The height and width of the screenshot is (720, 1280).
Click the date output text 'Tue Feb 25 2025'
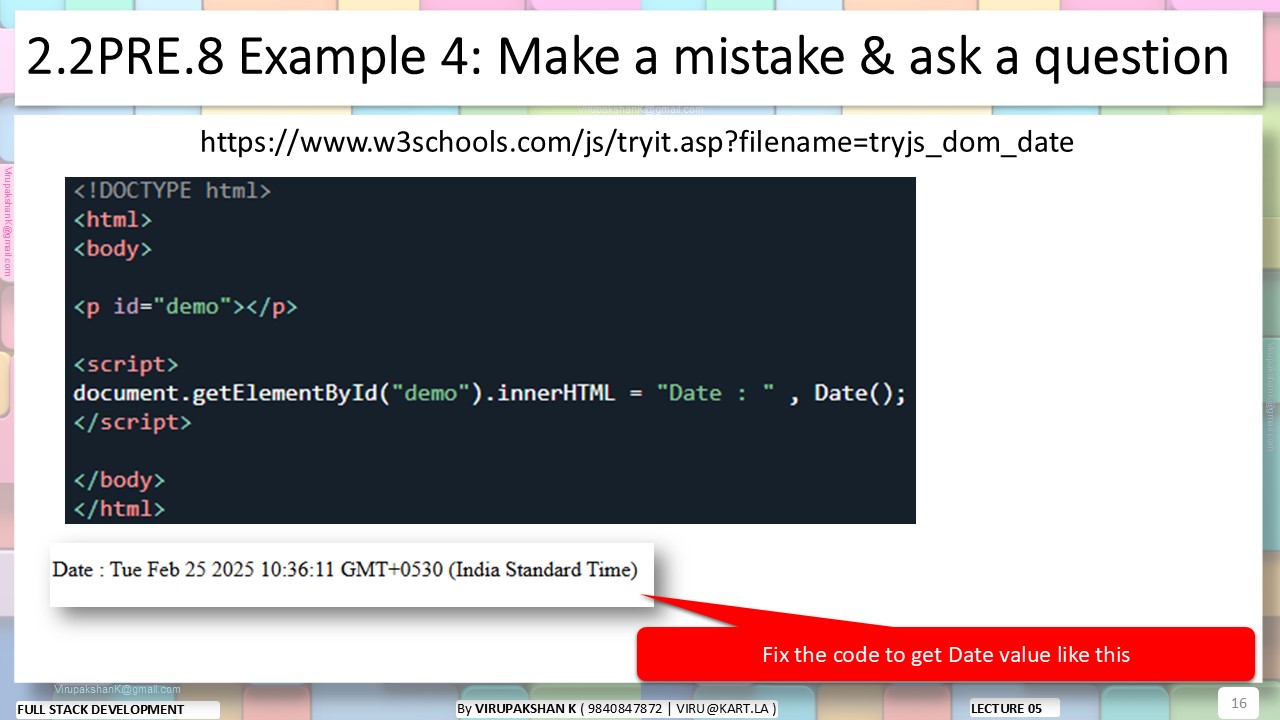tap(182, 570)
